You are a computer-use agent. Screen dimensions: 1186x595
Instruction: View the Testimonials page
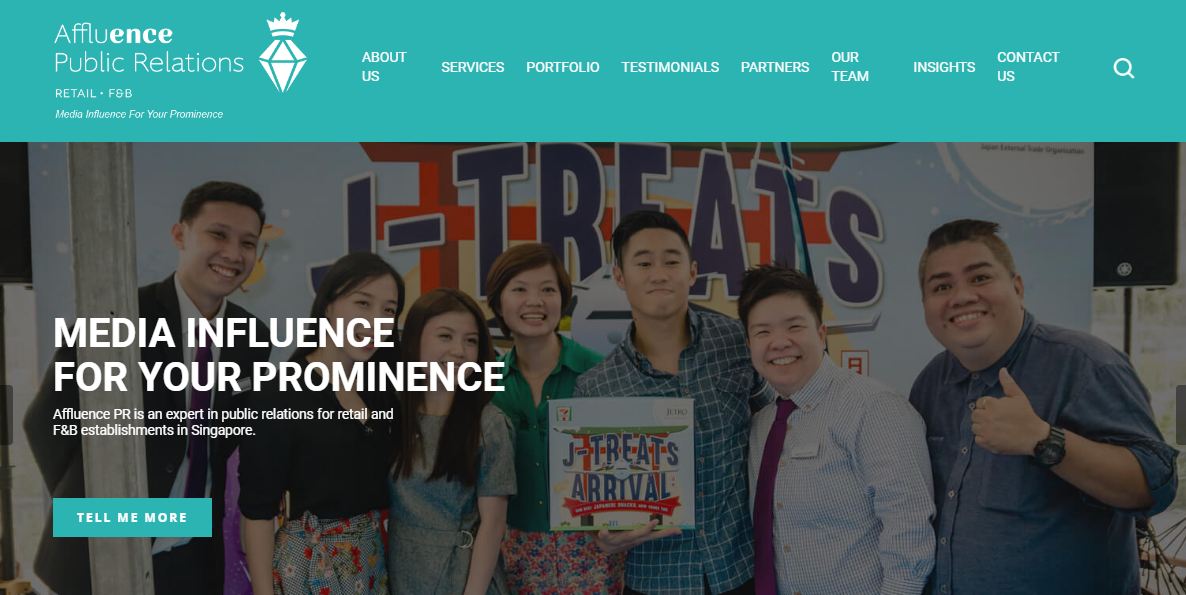[x=670, y=67]
